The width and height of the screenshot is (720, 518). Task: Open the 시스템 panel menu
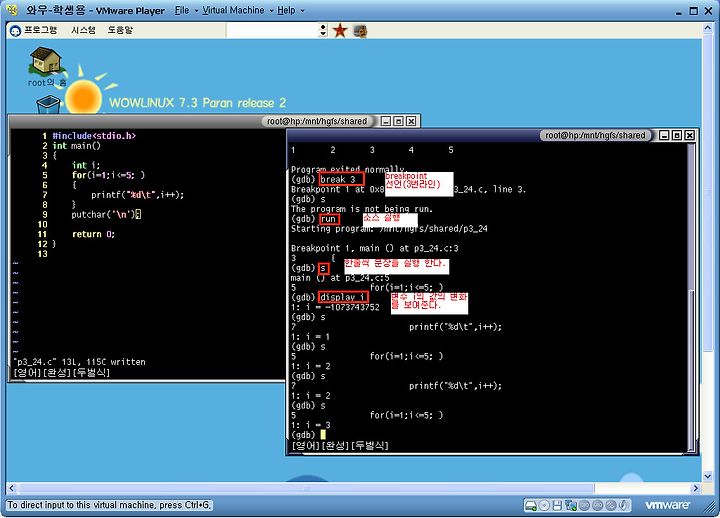pos(83,30)
